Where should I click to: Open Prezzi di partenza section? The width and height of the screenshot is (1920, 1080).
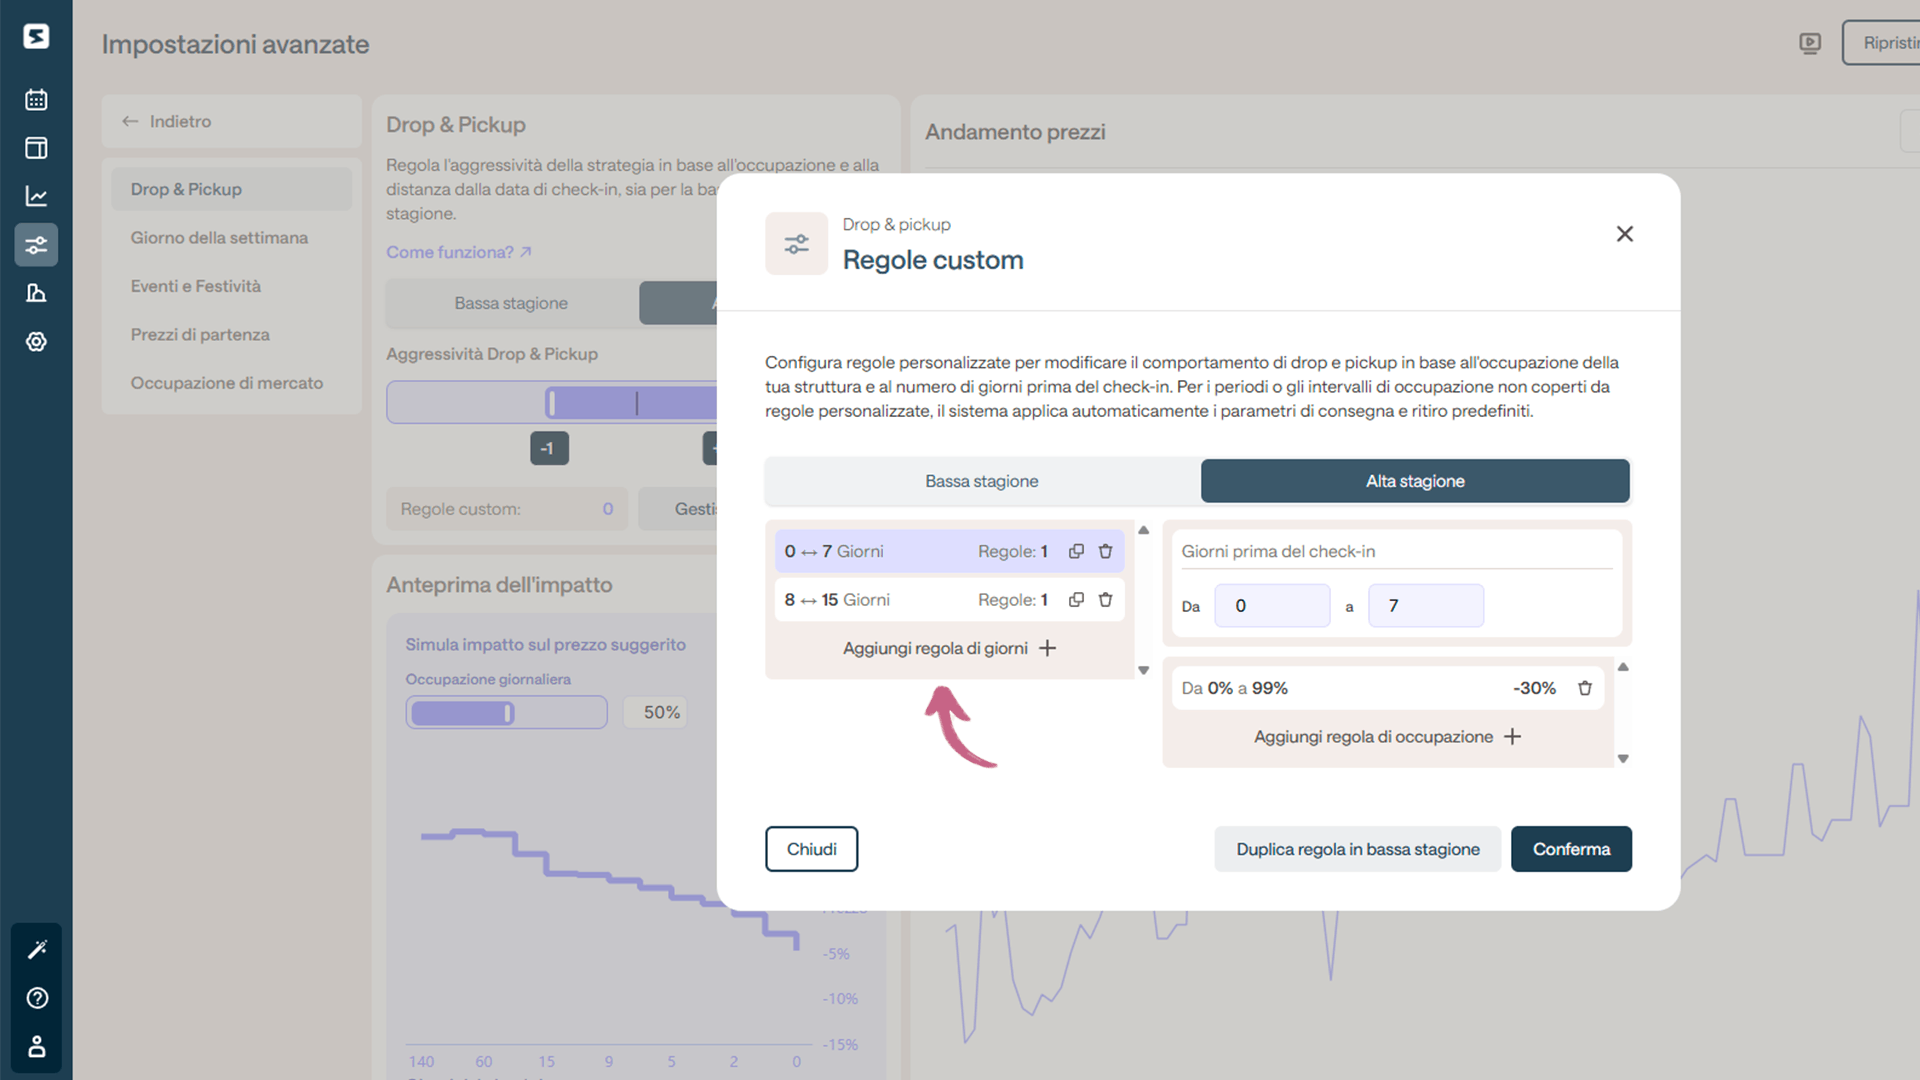pos(200,335)
